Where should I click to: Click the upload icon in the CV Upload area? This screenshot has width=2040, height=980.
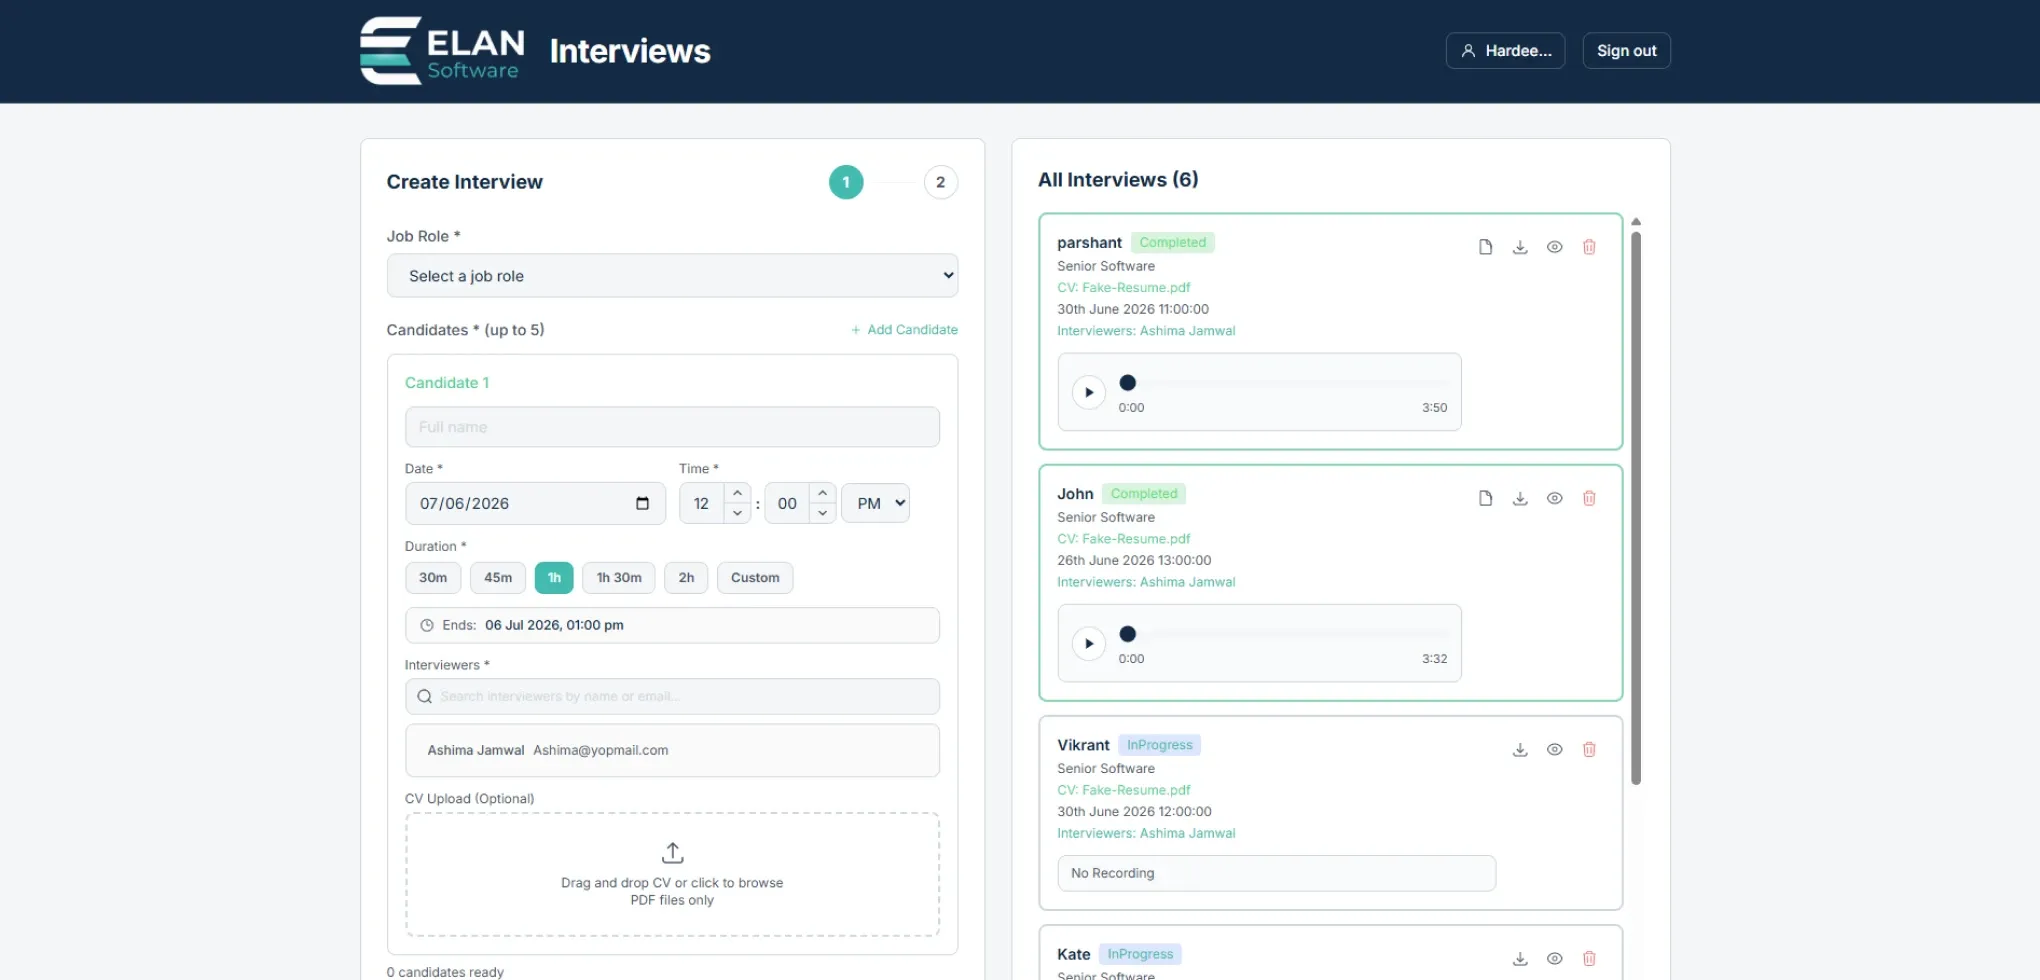672,852
